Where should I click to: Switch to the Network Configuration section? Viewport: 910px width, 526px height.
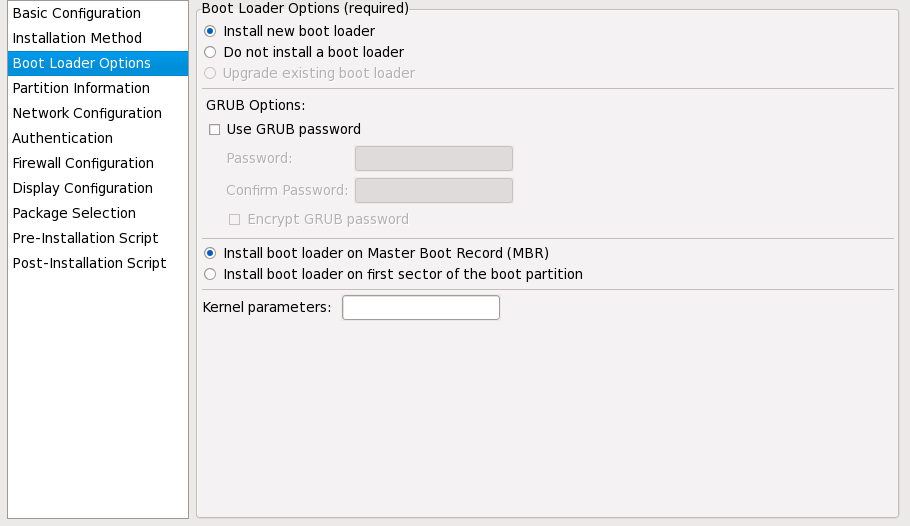tap(87, 113)
